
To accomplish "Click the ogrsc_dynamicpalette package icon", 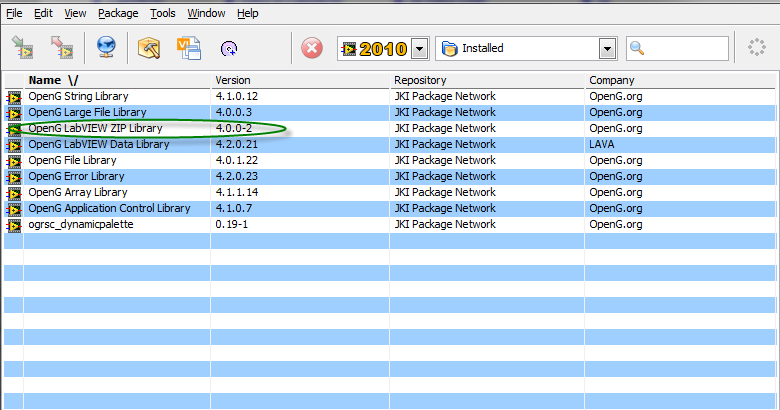I will pyautogui.click(x=14, y=225).
